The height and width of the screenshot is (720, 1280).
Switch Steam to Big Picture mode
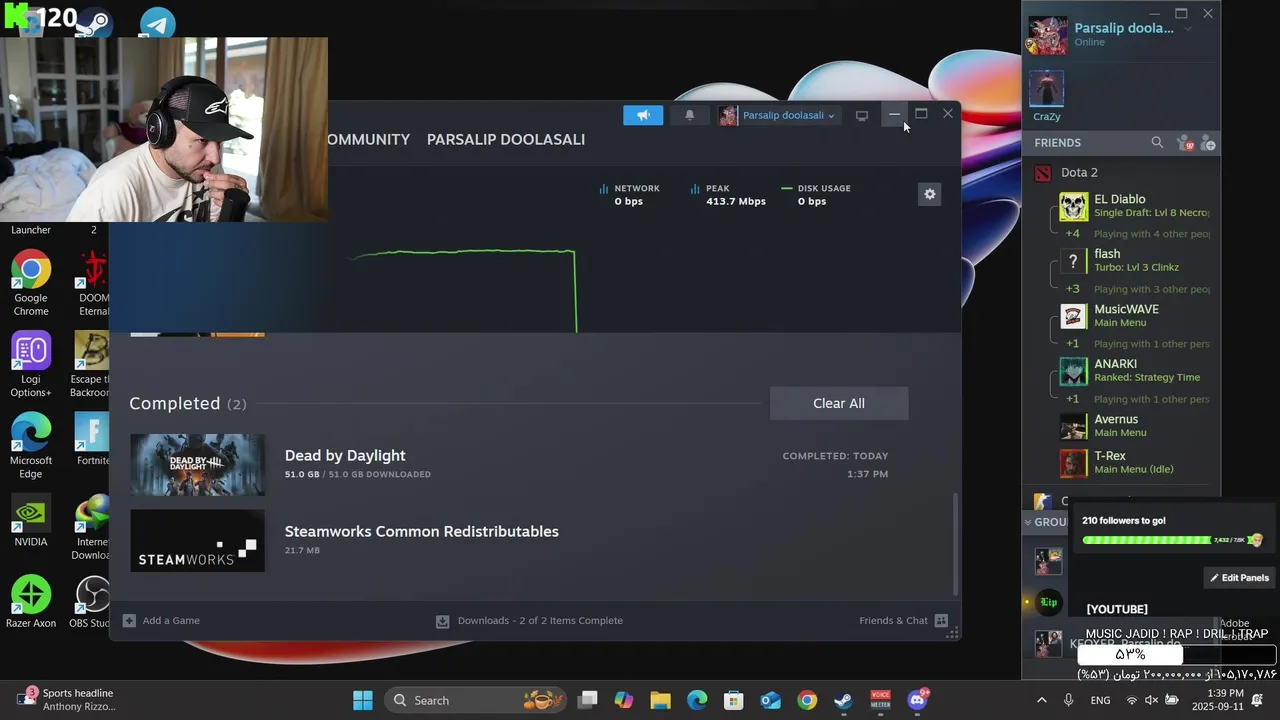click(x=861, y=115)
